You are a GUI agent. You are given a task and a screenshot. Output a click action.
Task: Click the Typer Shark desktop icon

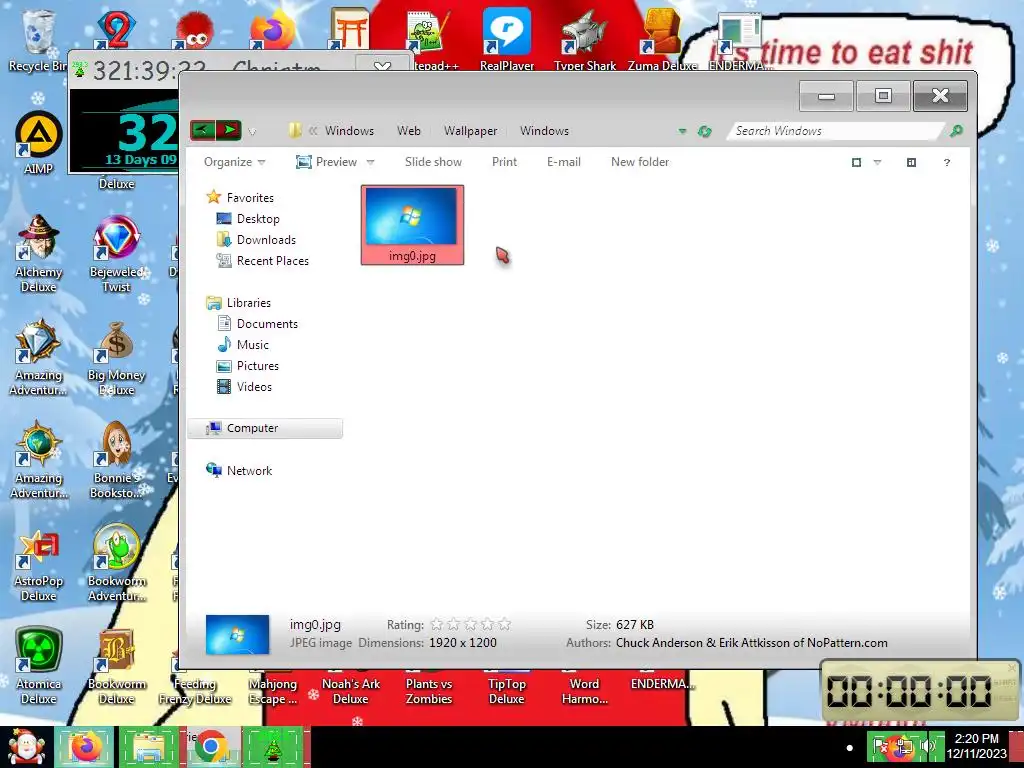click(x=584, y=40)
